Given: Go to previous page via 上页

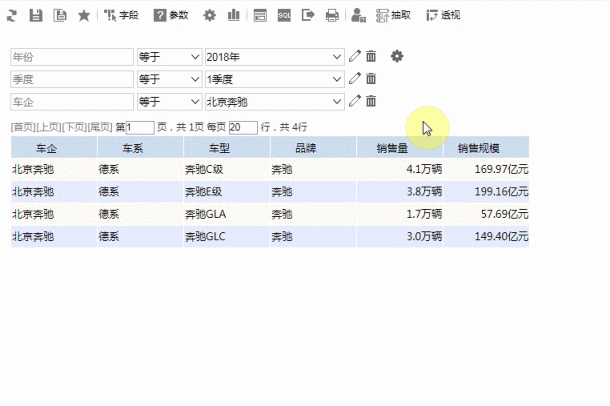Looking at the screenshot, I should 49,127.
